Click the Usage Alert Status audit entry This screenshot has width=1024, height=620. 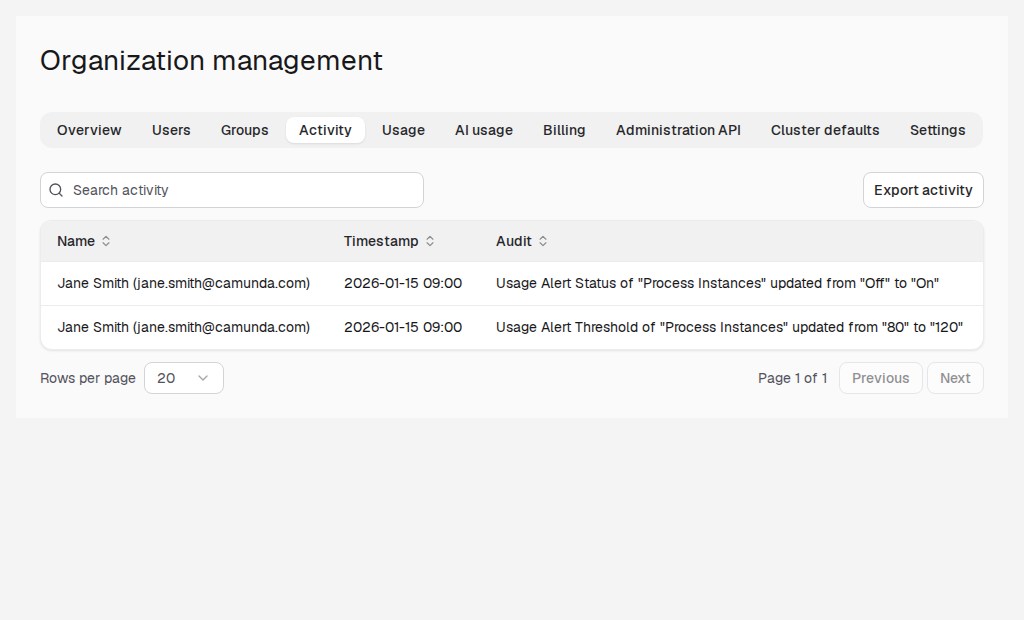[717, 284]
